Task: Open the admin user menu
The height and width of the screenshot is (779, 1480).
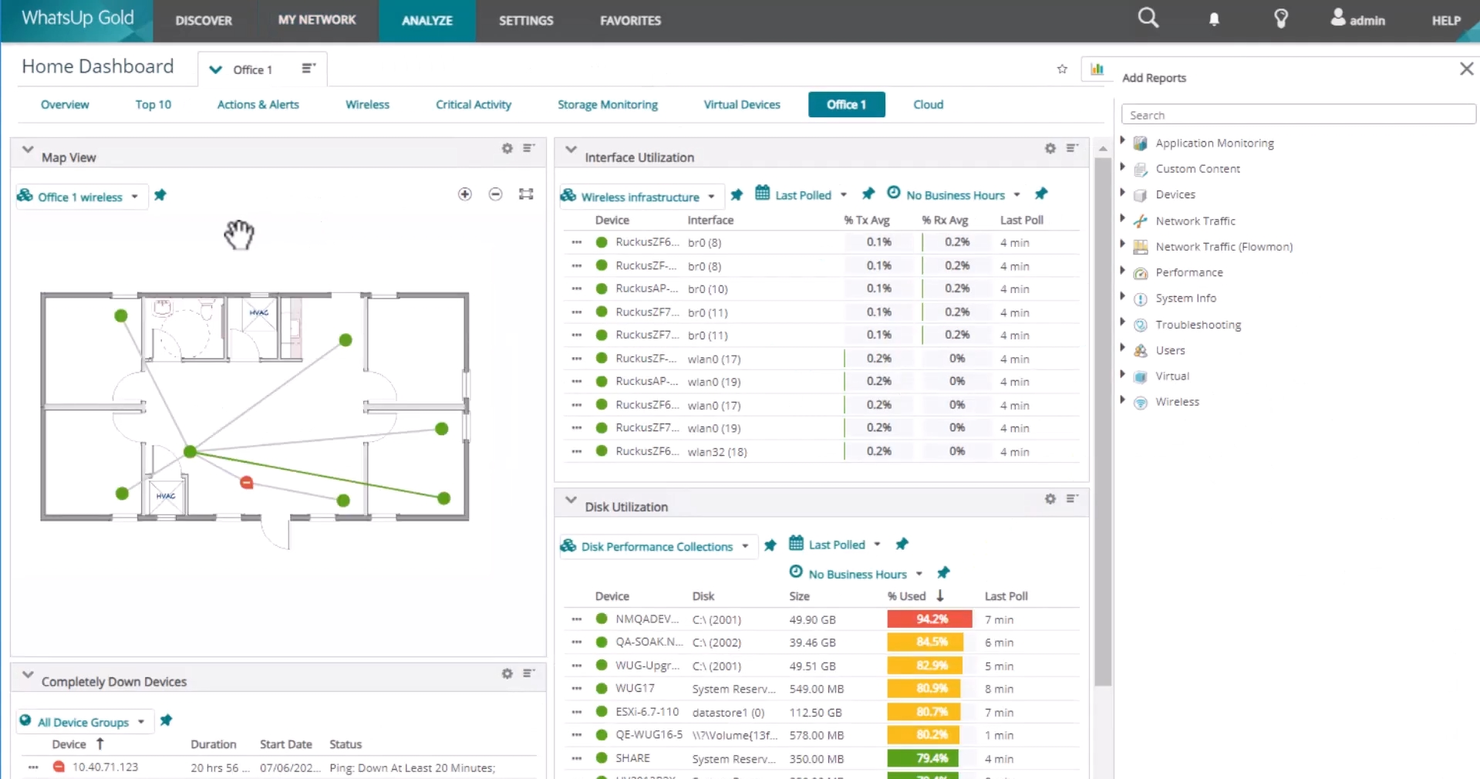Action: (1358, 19)
